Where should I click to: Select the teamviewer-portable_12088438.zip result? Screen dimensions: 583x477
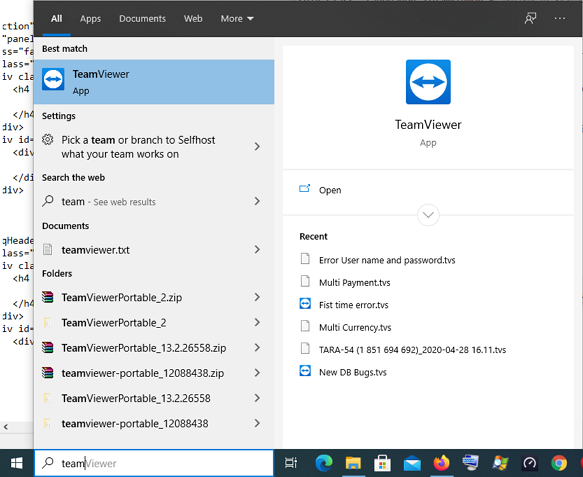[x=154, y=373]
